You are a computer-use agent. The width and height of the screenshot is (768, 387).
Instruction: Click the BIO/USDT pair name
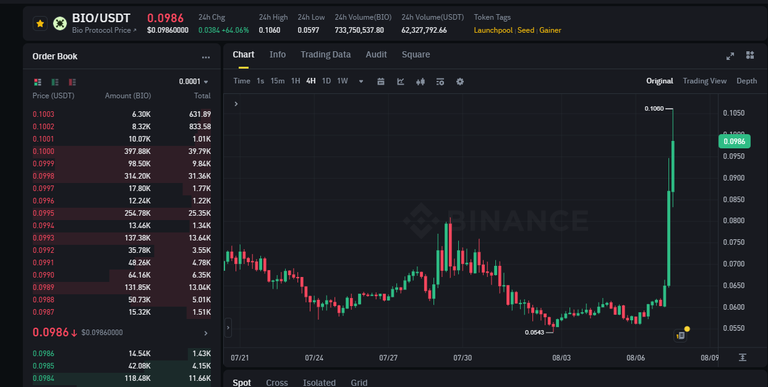[101, 19]
